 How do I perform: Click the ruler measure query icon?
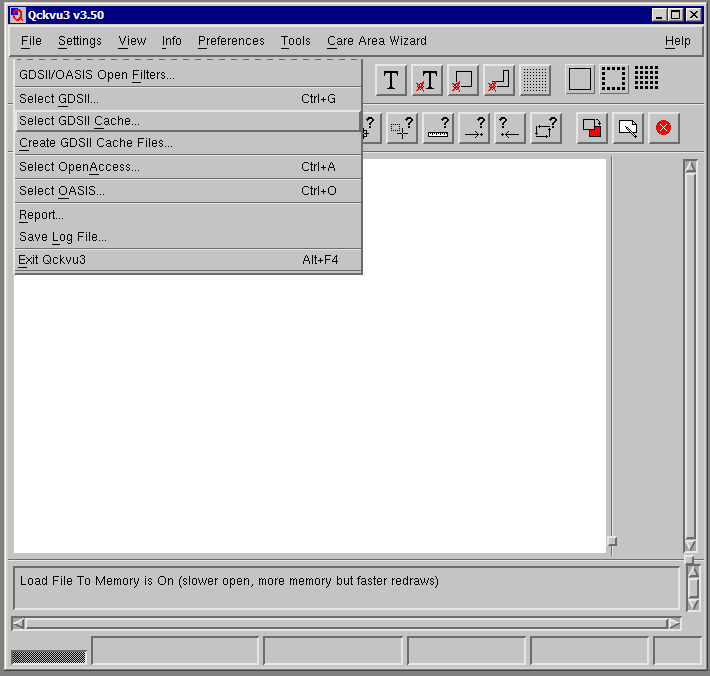tap(438, 128)
